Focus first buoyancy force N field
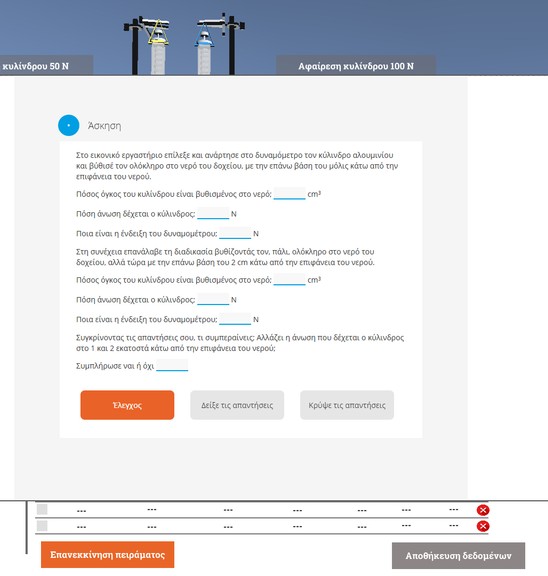Image resolution: width=548 pixels, height=576 pixels. point(213,213)
